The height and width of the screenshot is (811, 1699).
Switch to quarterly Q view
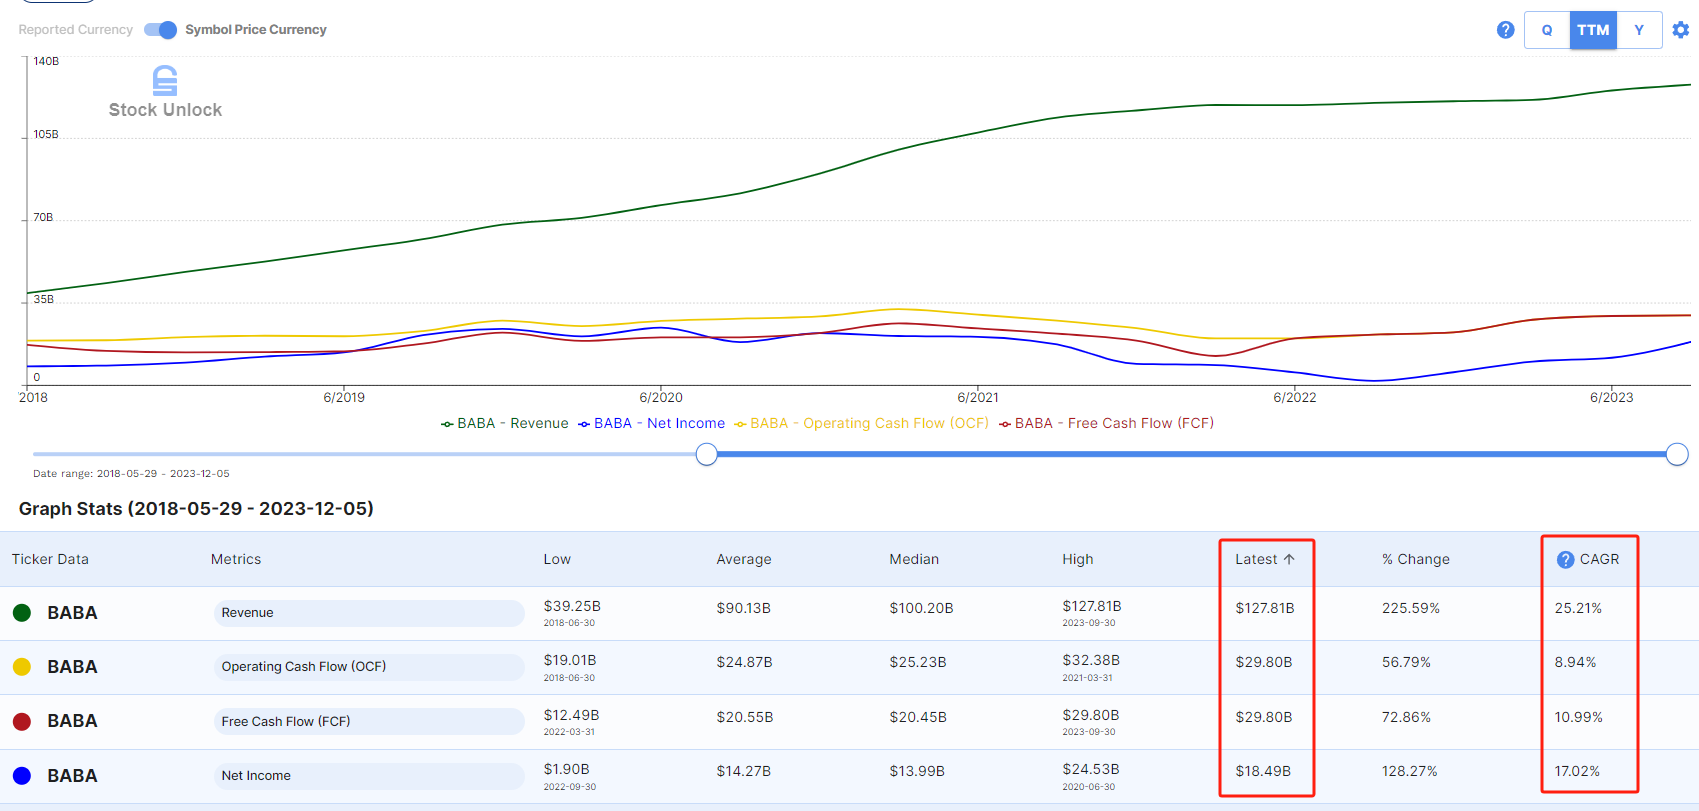[1547, 30]
